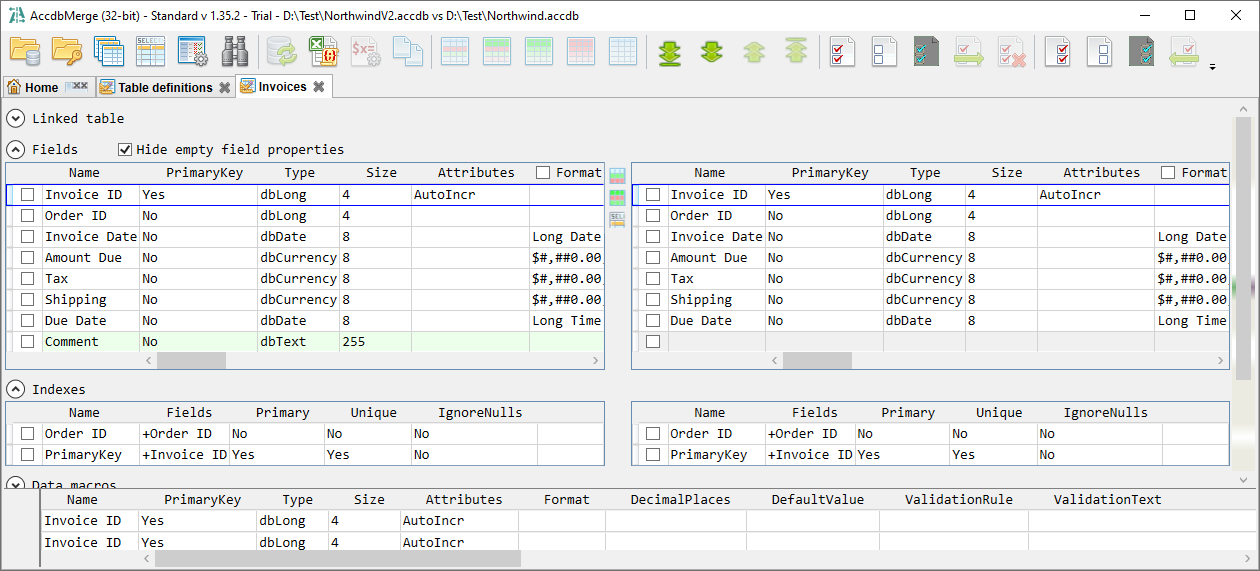Select the dbText cell in Comment row
1260x571 pixels.
point(299,342)
